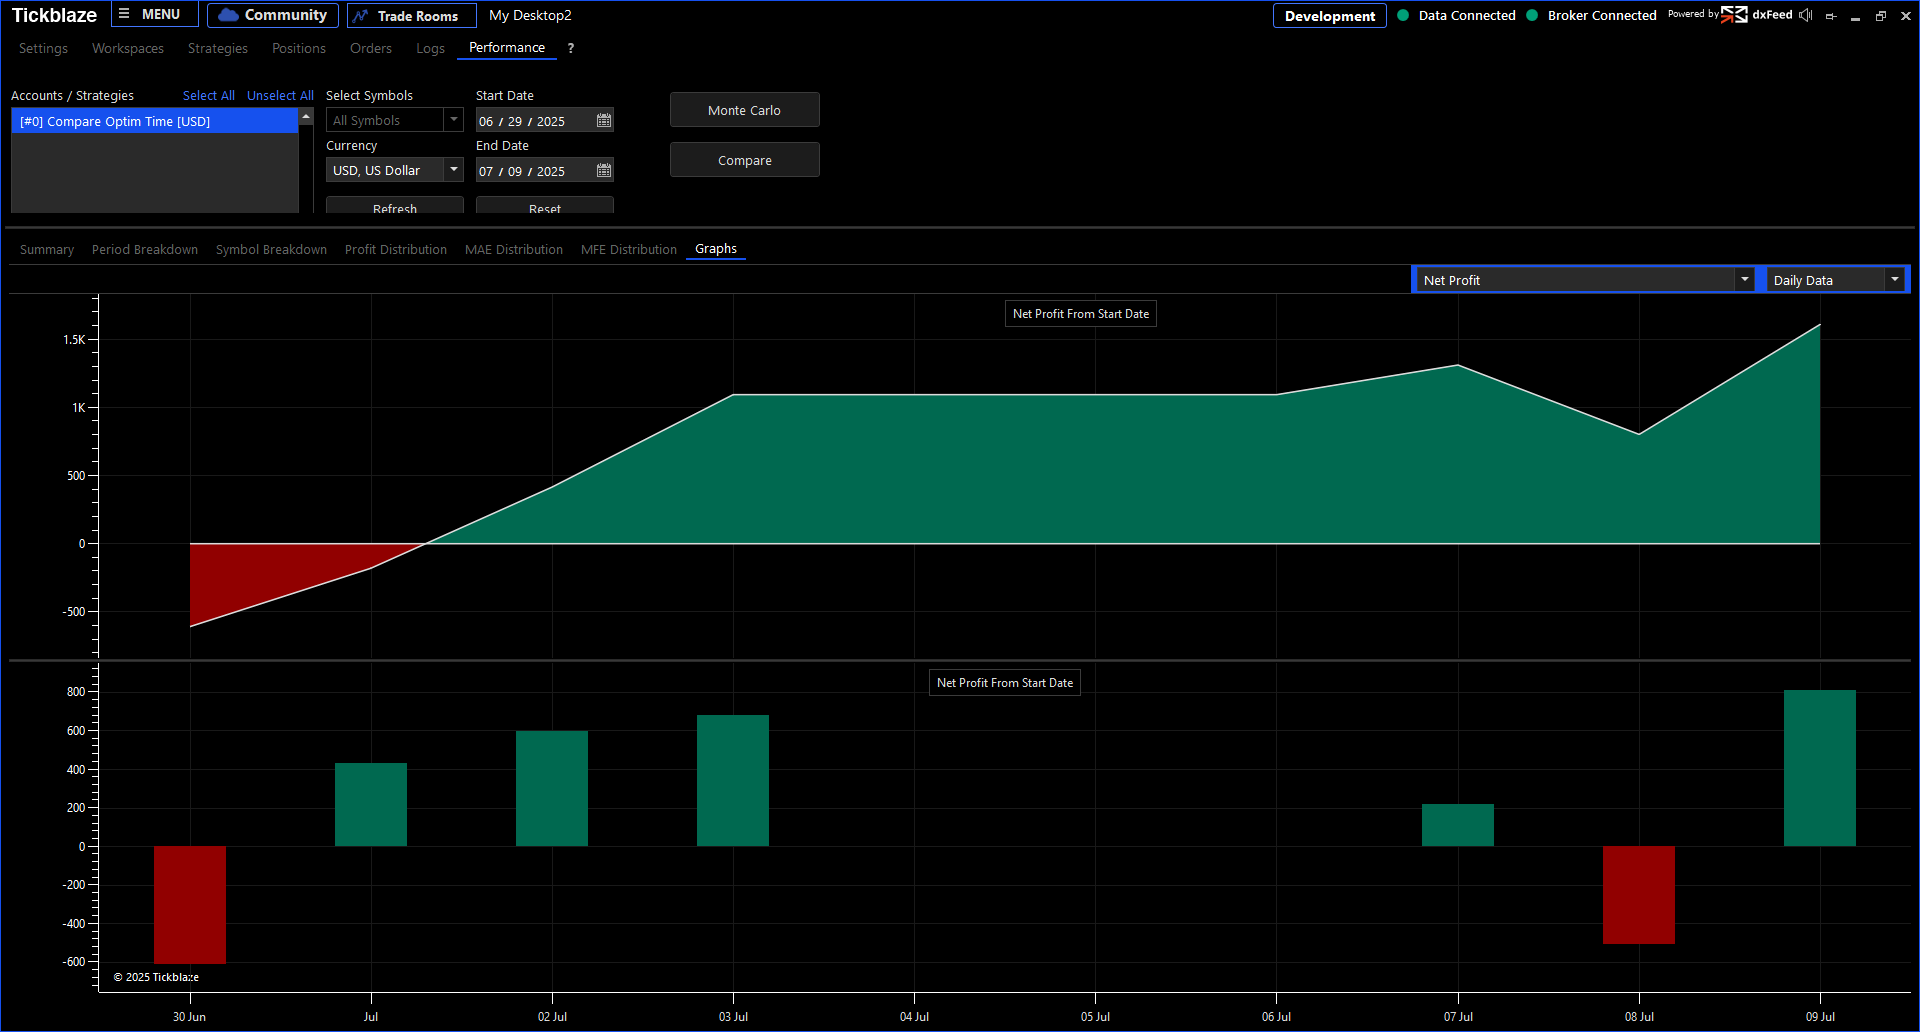The width and height of the screenshot is (1920, 1032).
Task: Click the Tickblaze logo
Action: click(54, 15)
